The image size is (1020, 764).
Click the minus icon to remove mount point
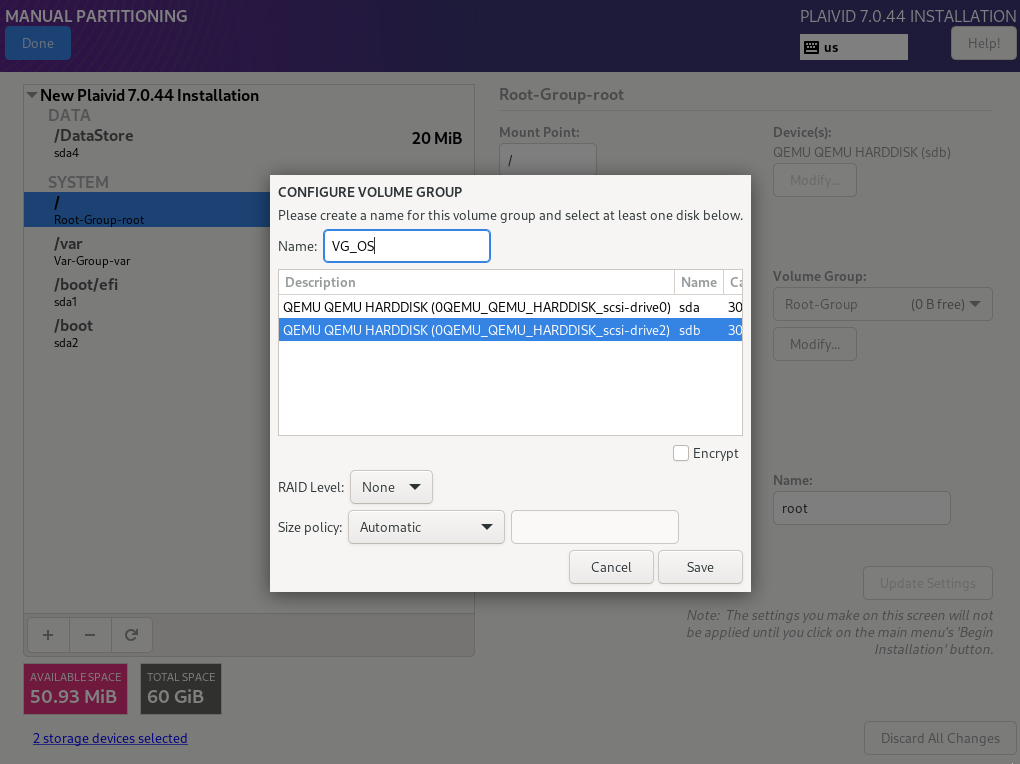[90, 635]
